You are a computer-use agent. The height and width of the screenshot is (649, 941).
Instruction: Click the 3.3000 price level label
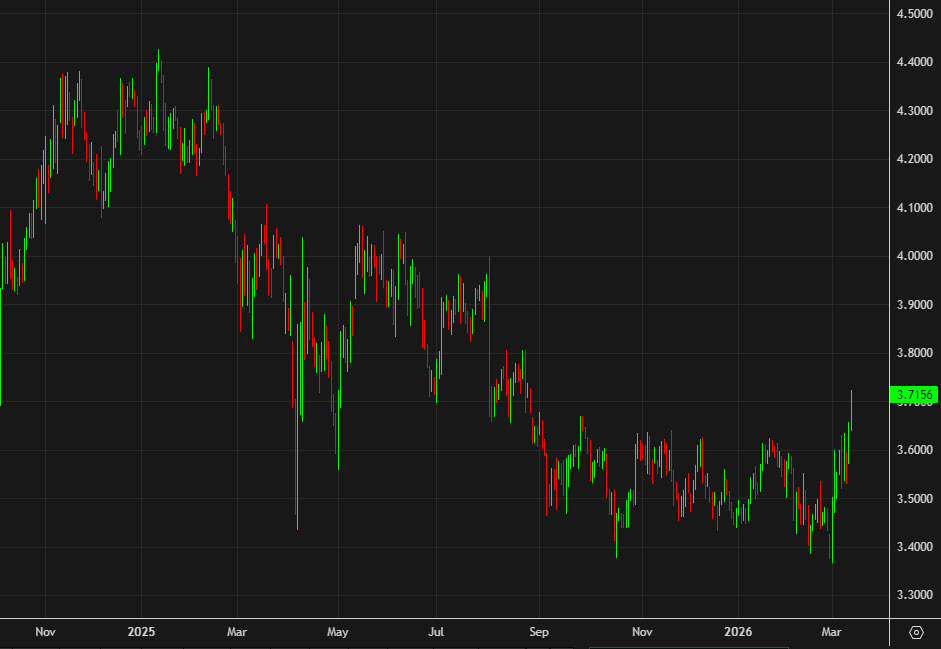coord(913,592)
